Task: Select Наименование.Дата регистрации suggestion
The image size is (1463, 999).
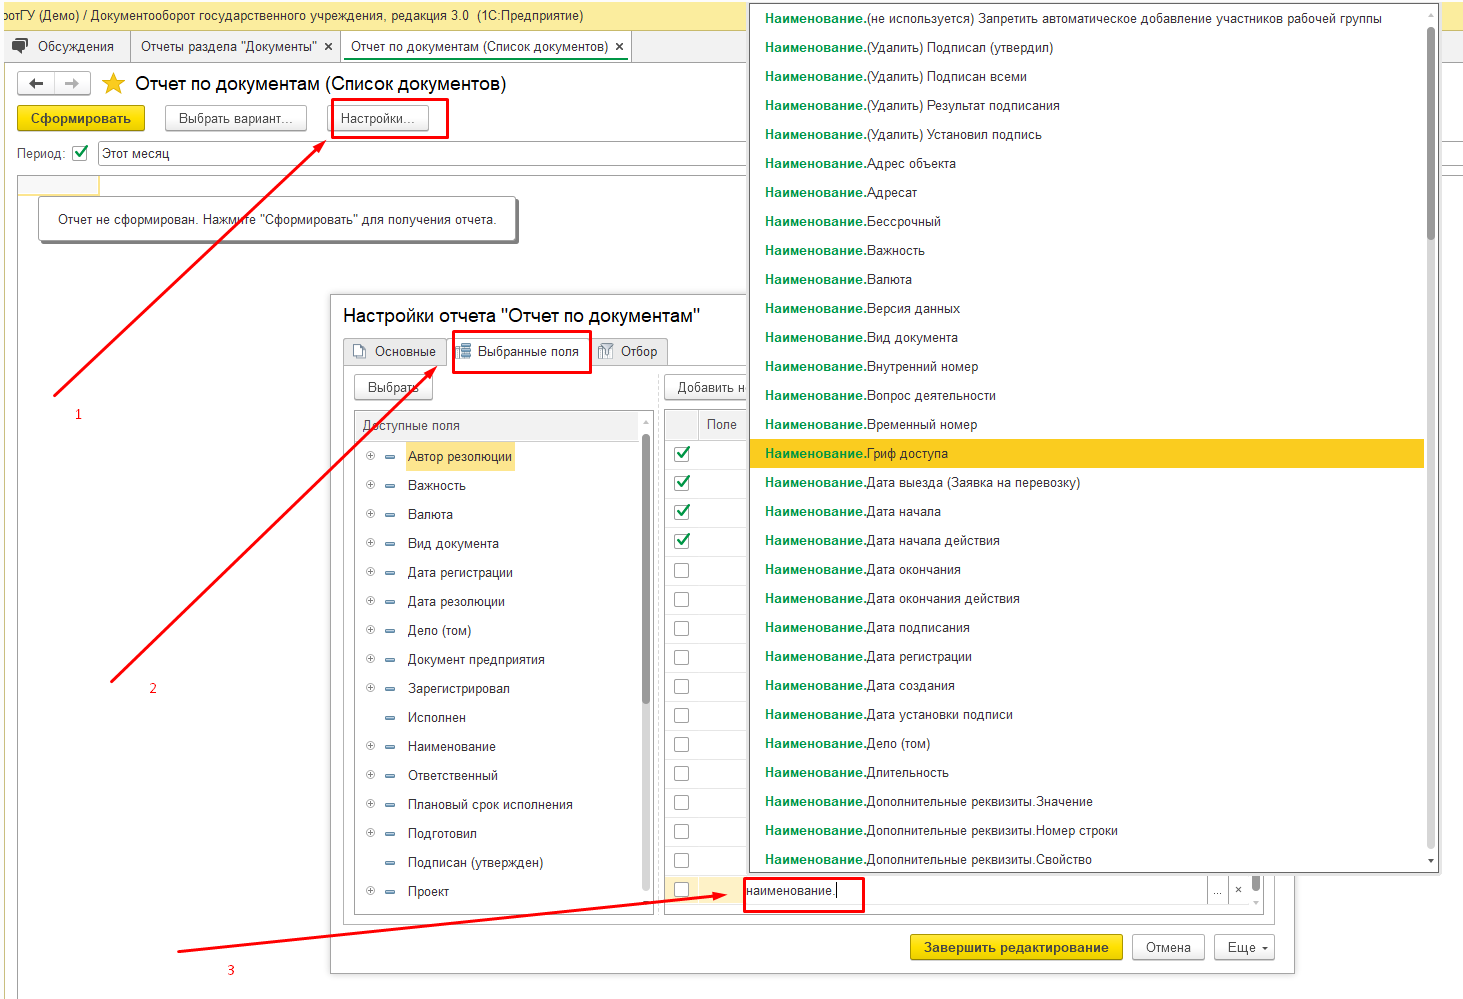Action: pyautogui.click(x=1086, y=657)
